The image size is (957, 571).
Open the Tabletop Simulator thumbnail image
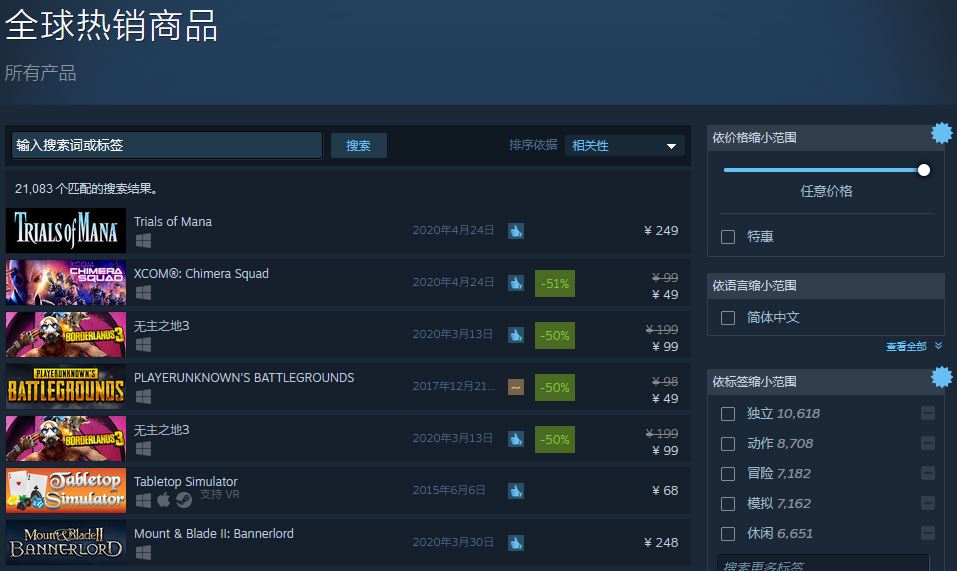[66, 491]
